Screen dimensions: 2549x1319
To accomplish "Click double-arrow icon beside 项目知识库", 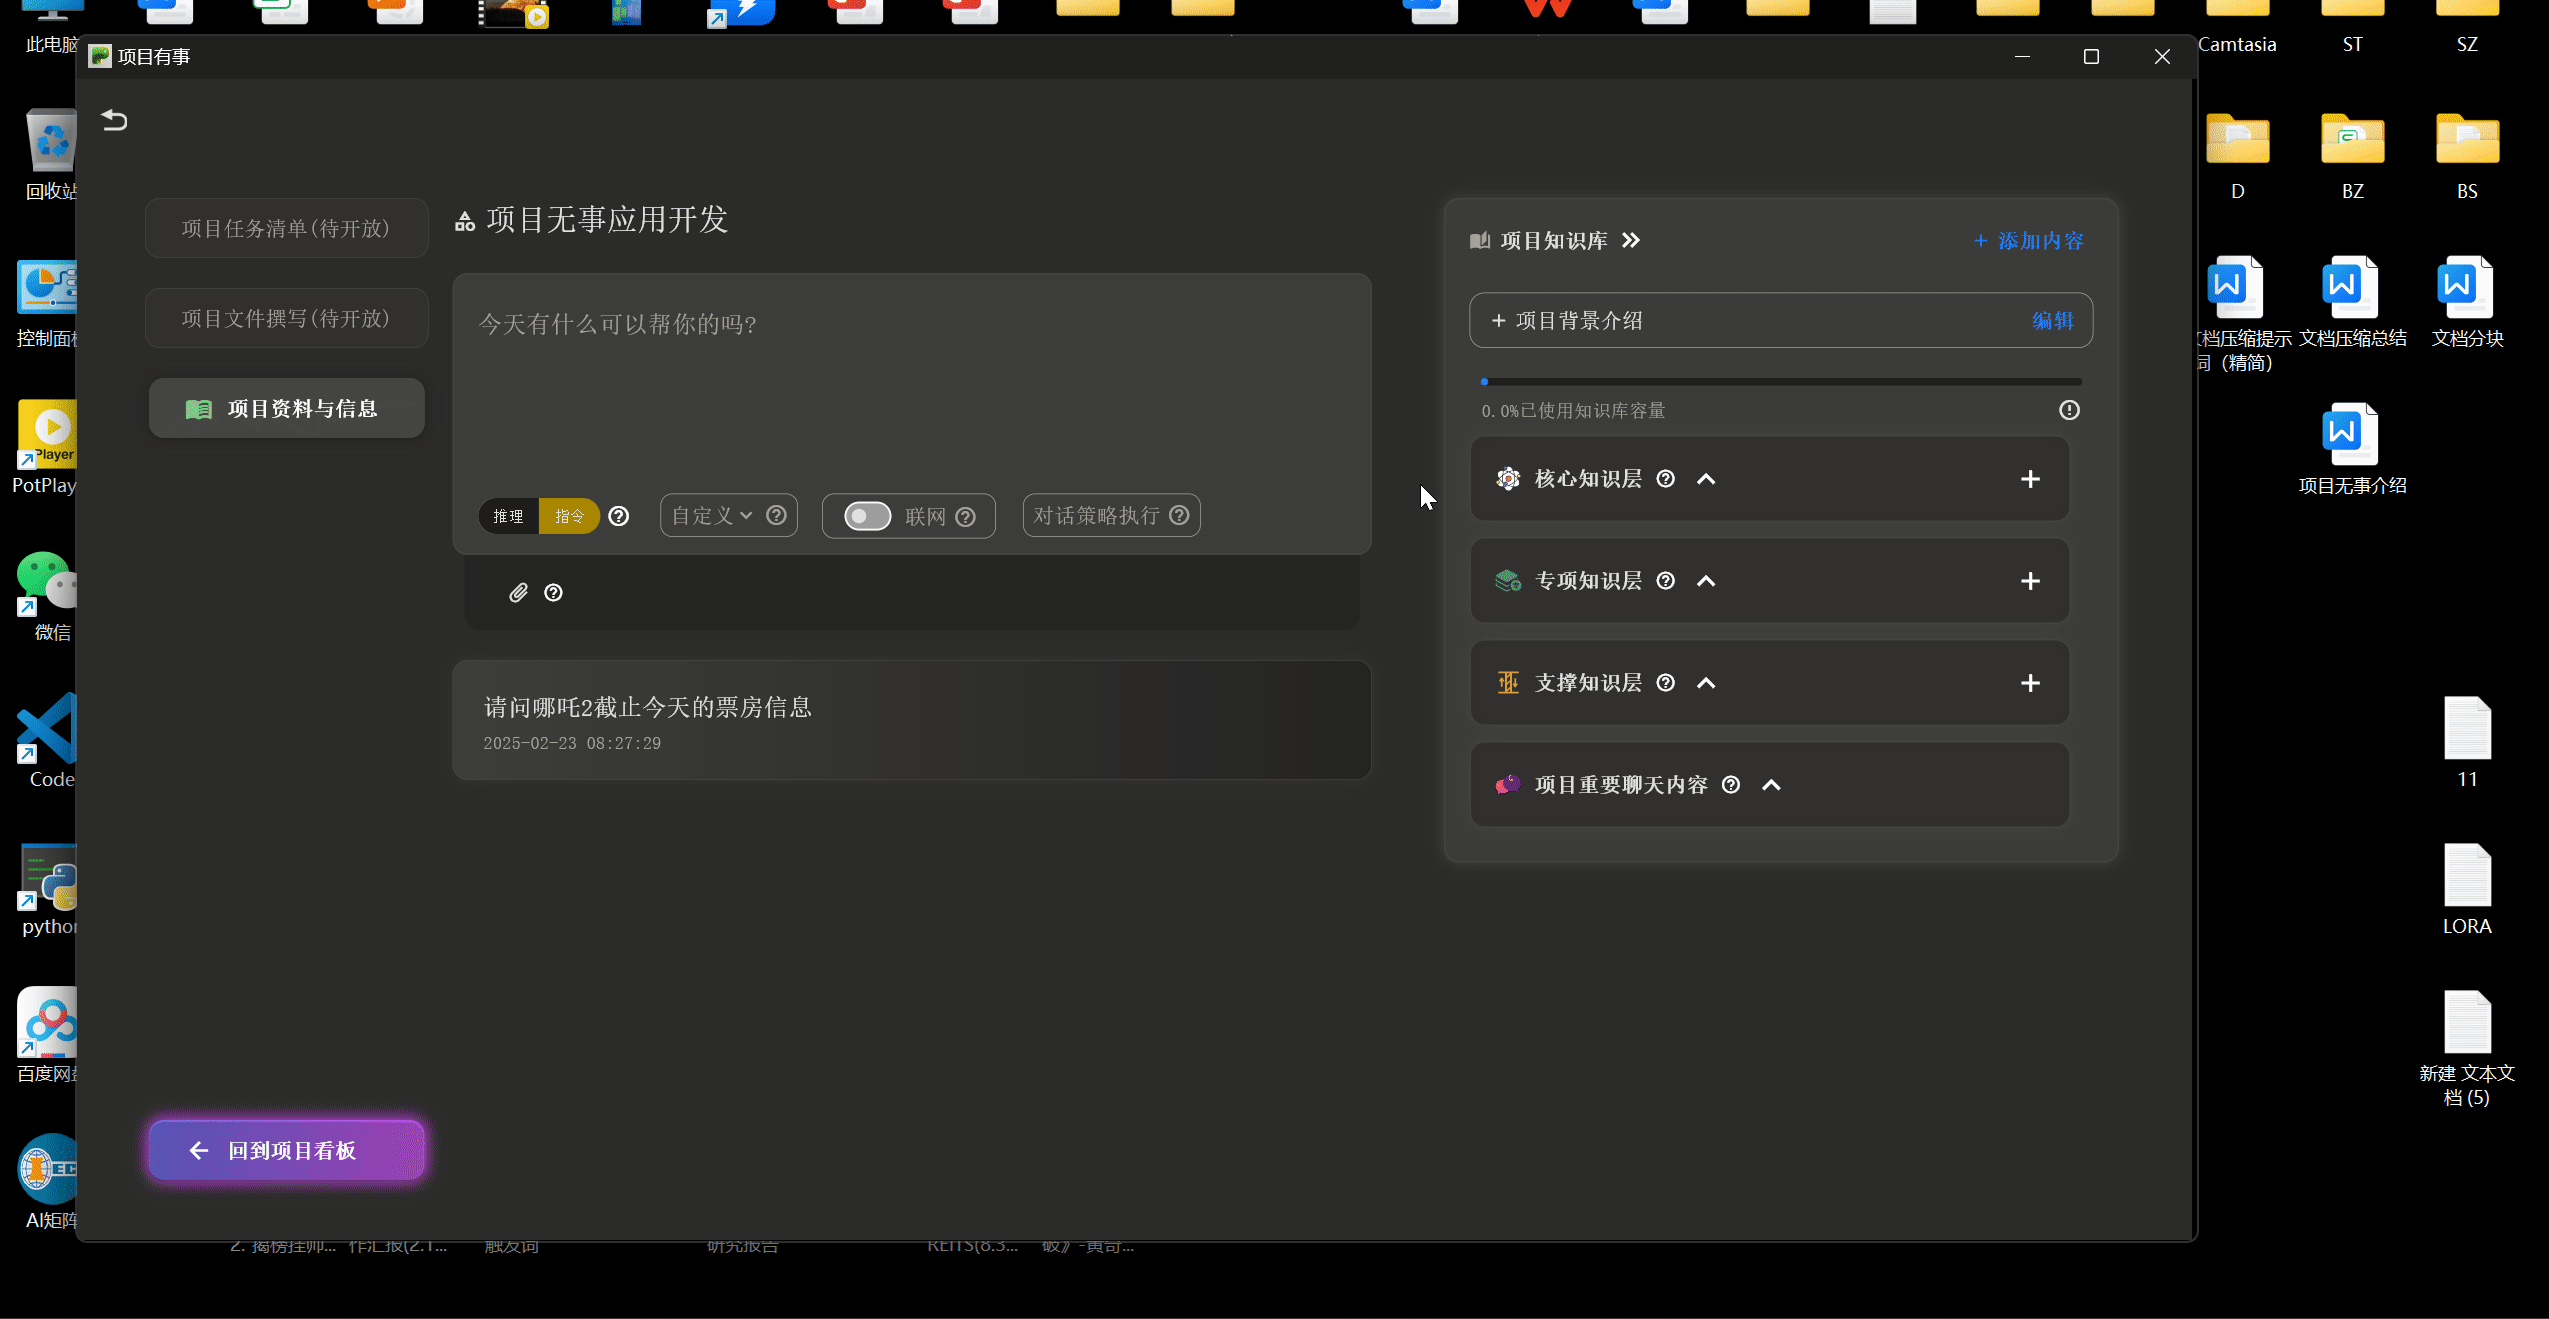I will [x=1631, y=241].
